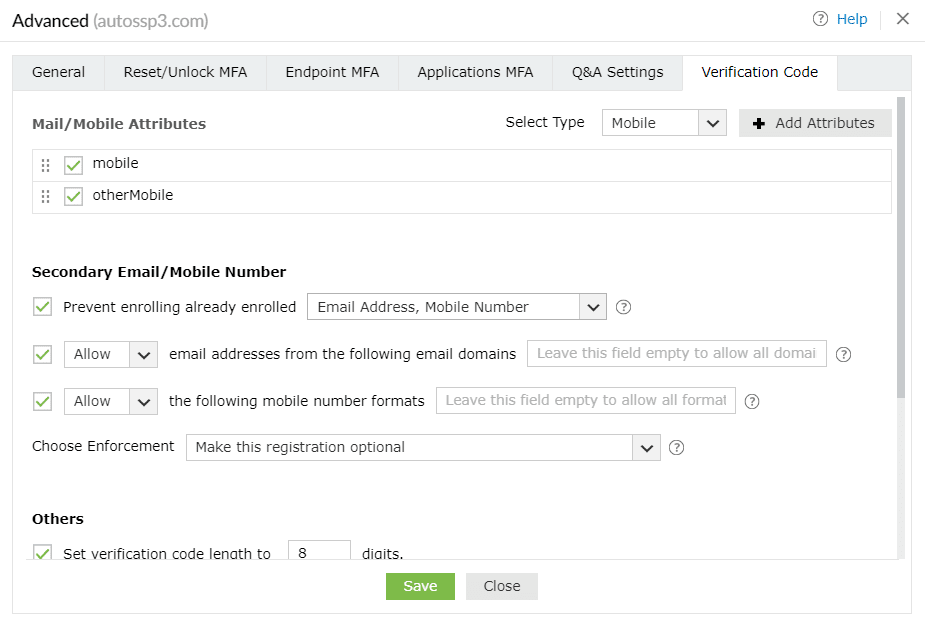Screen dimensions: 925x624
Task: Click the vertical scrollbar of settings panel
Action: pyautogui.click(x=901, y=250)
